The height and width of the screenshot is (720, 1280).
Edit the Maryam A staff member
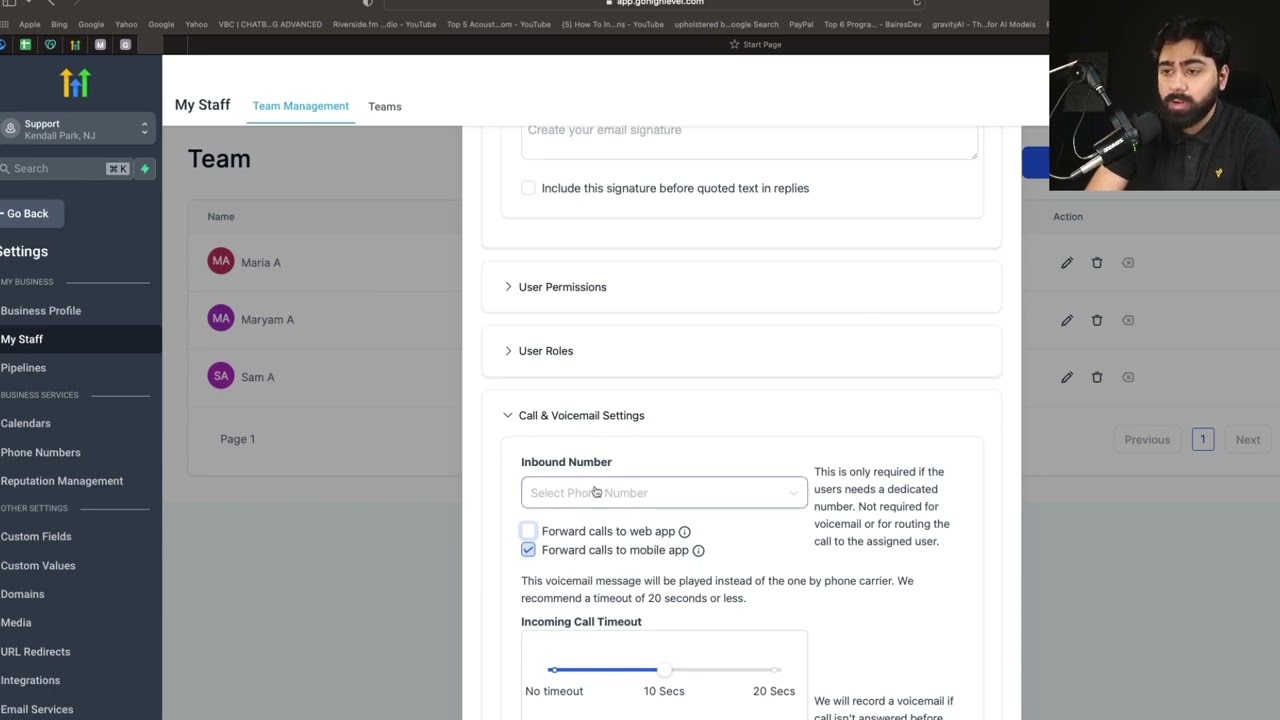tap(1067, 320)
